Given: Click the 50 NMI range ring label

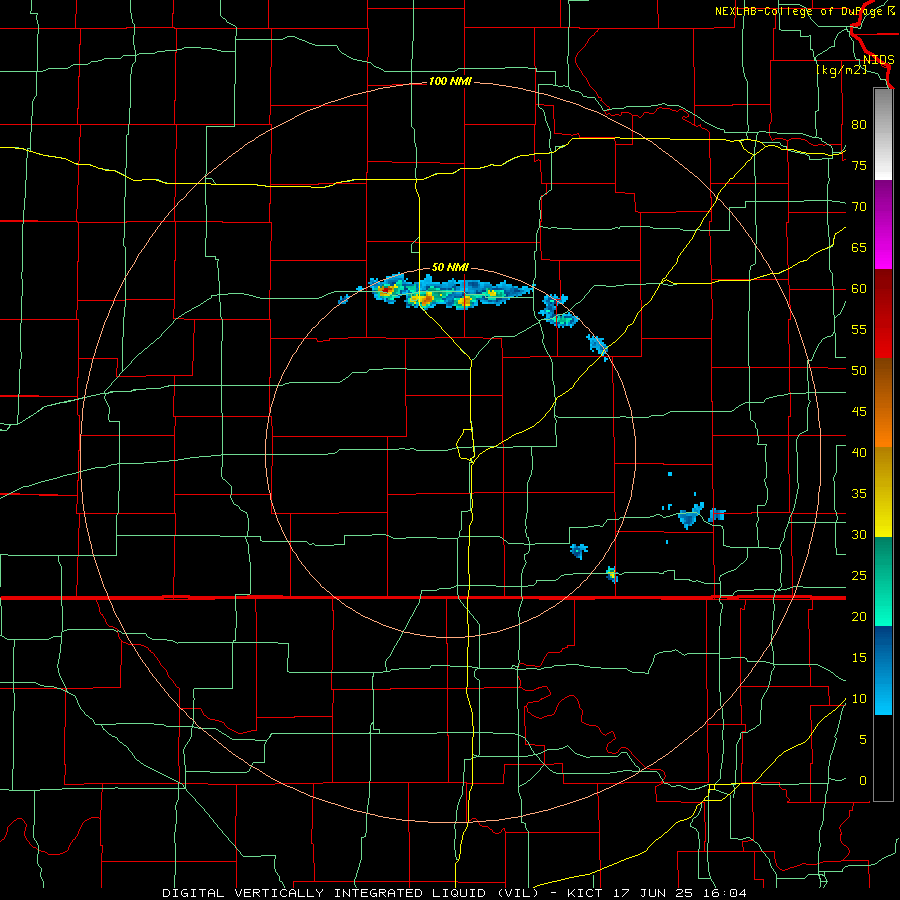Looking at the screenshot, I should click(450, 267).
